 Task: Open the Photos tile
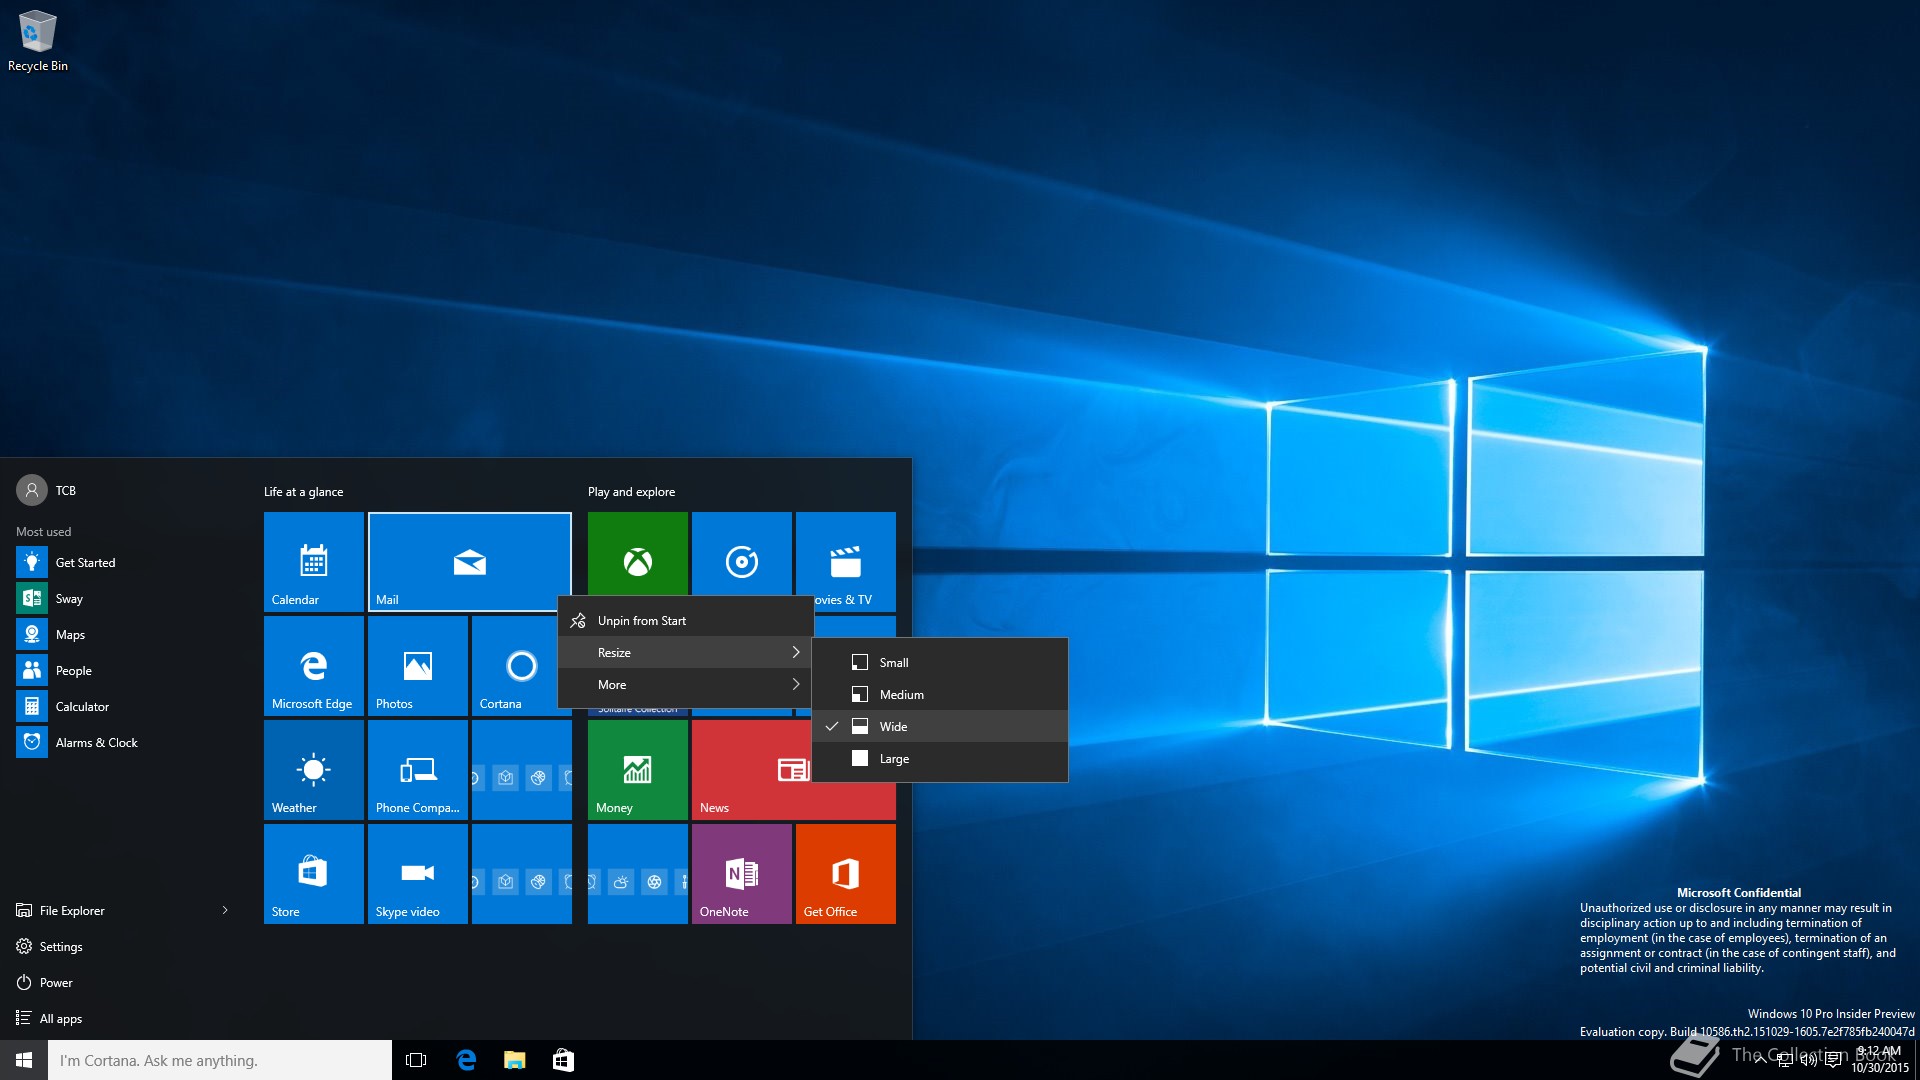pos(417,665)
